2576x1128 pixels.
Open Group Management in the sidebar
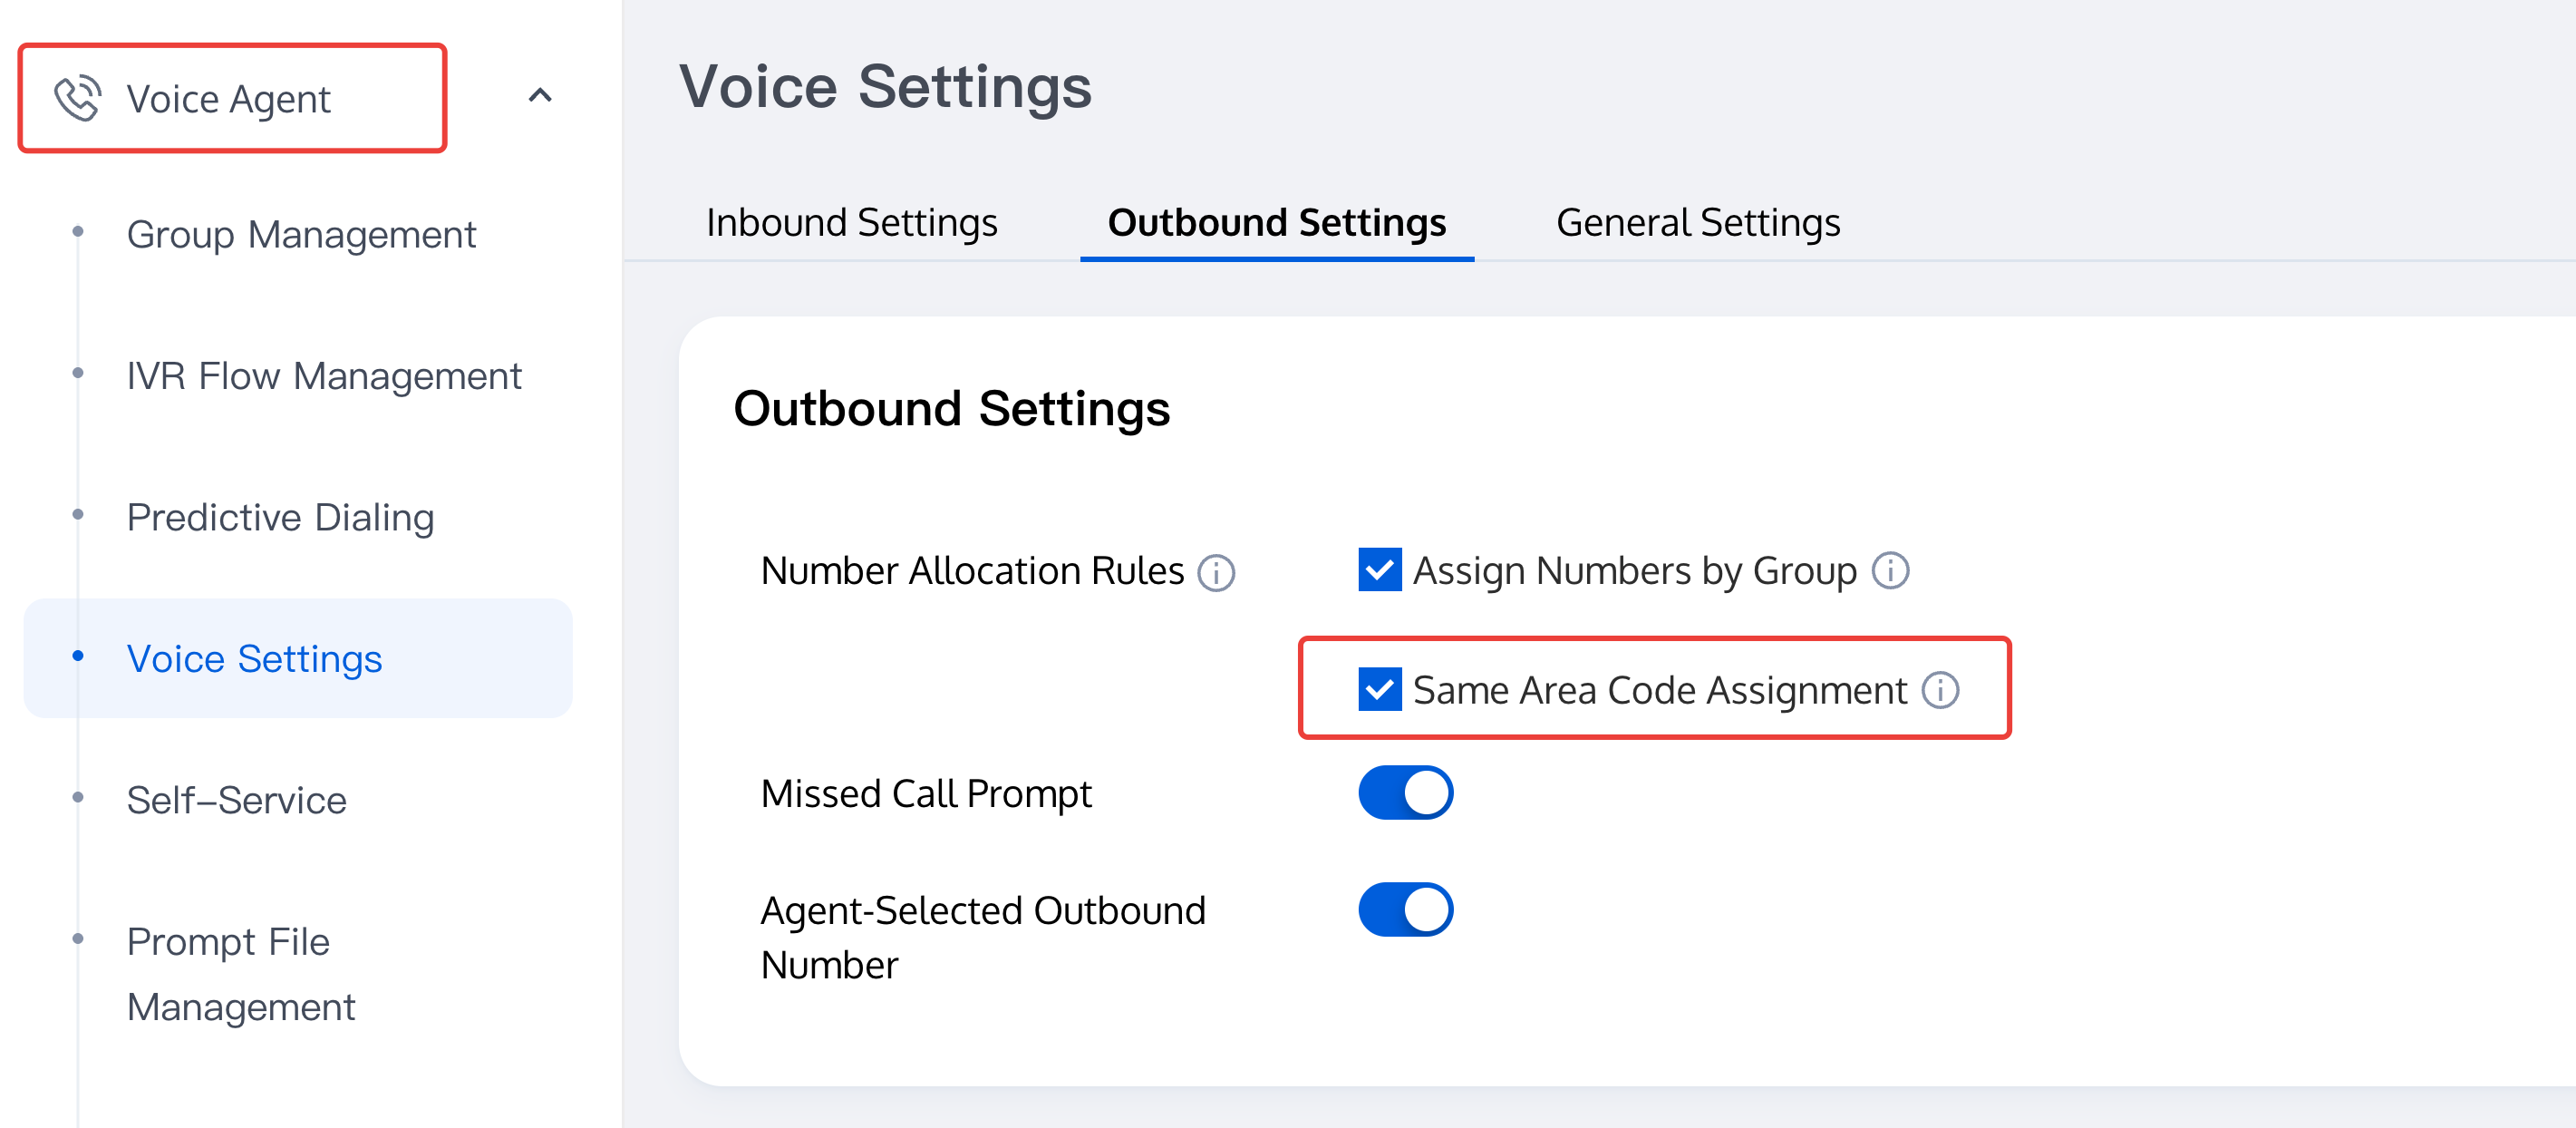coord(301,234)
